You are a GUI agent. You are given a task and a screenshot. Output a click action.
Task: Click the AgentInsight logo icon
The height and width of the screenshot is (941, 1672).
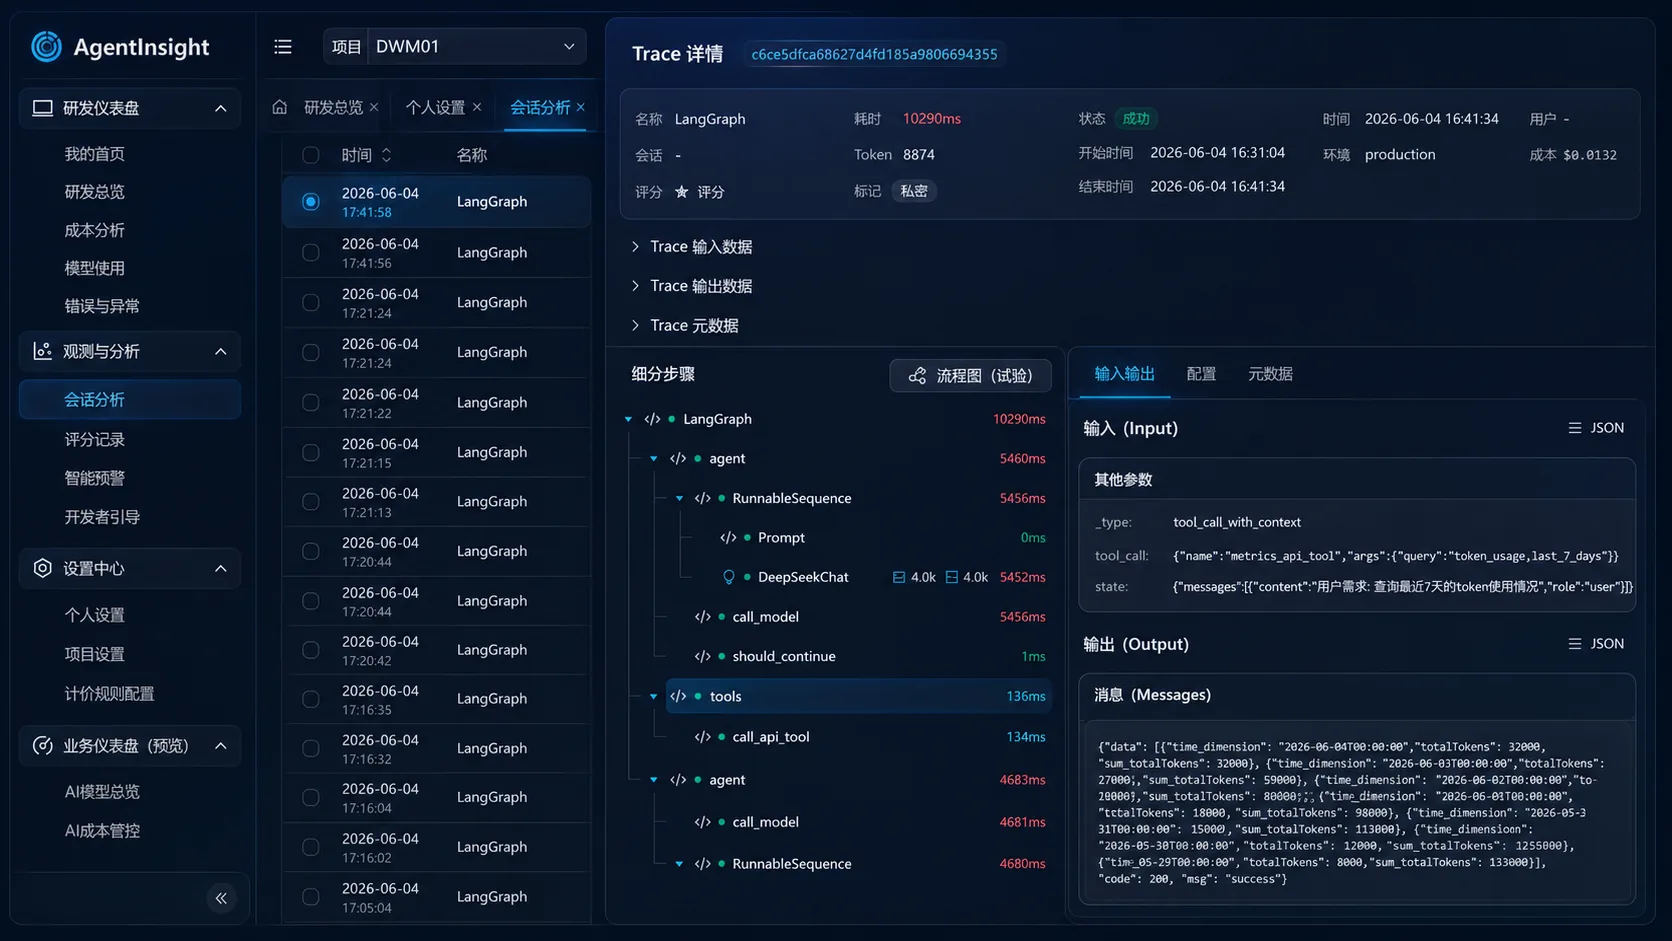click(46, 46)
